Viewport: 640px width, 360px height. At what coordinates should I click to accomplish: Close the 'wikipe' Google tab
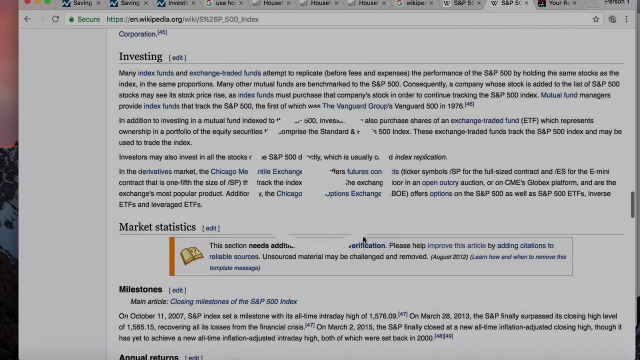(431, 3)
